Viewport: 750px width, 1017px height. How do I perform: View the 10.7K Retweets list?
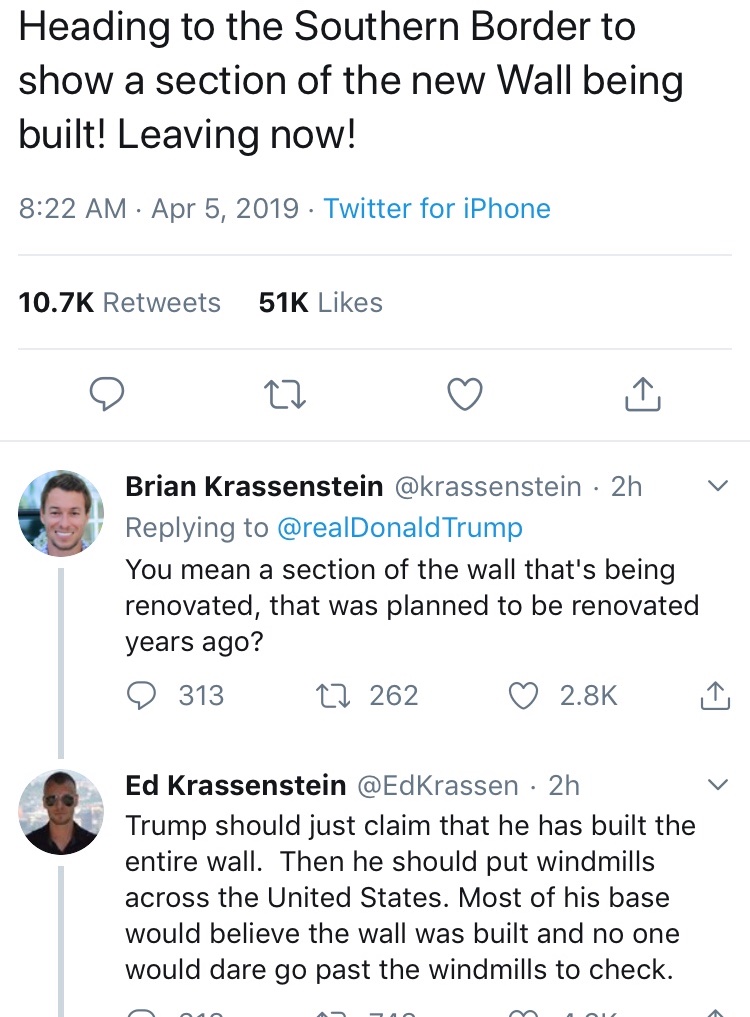pos(120,302)
